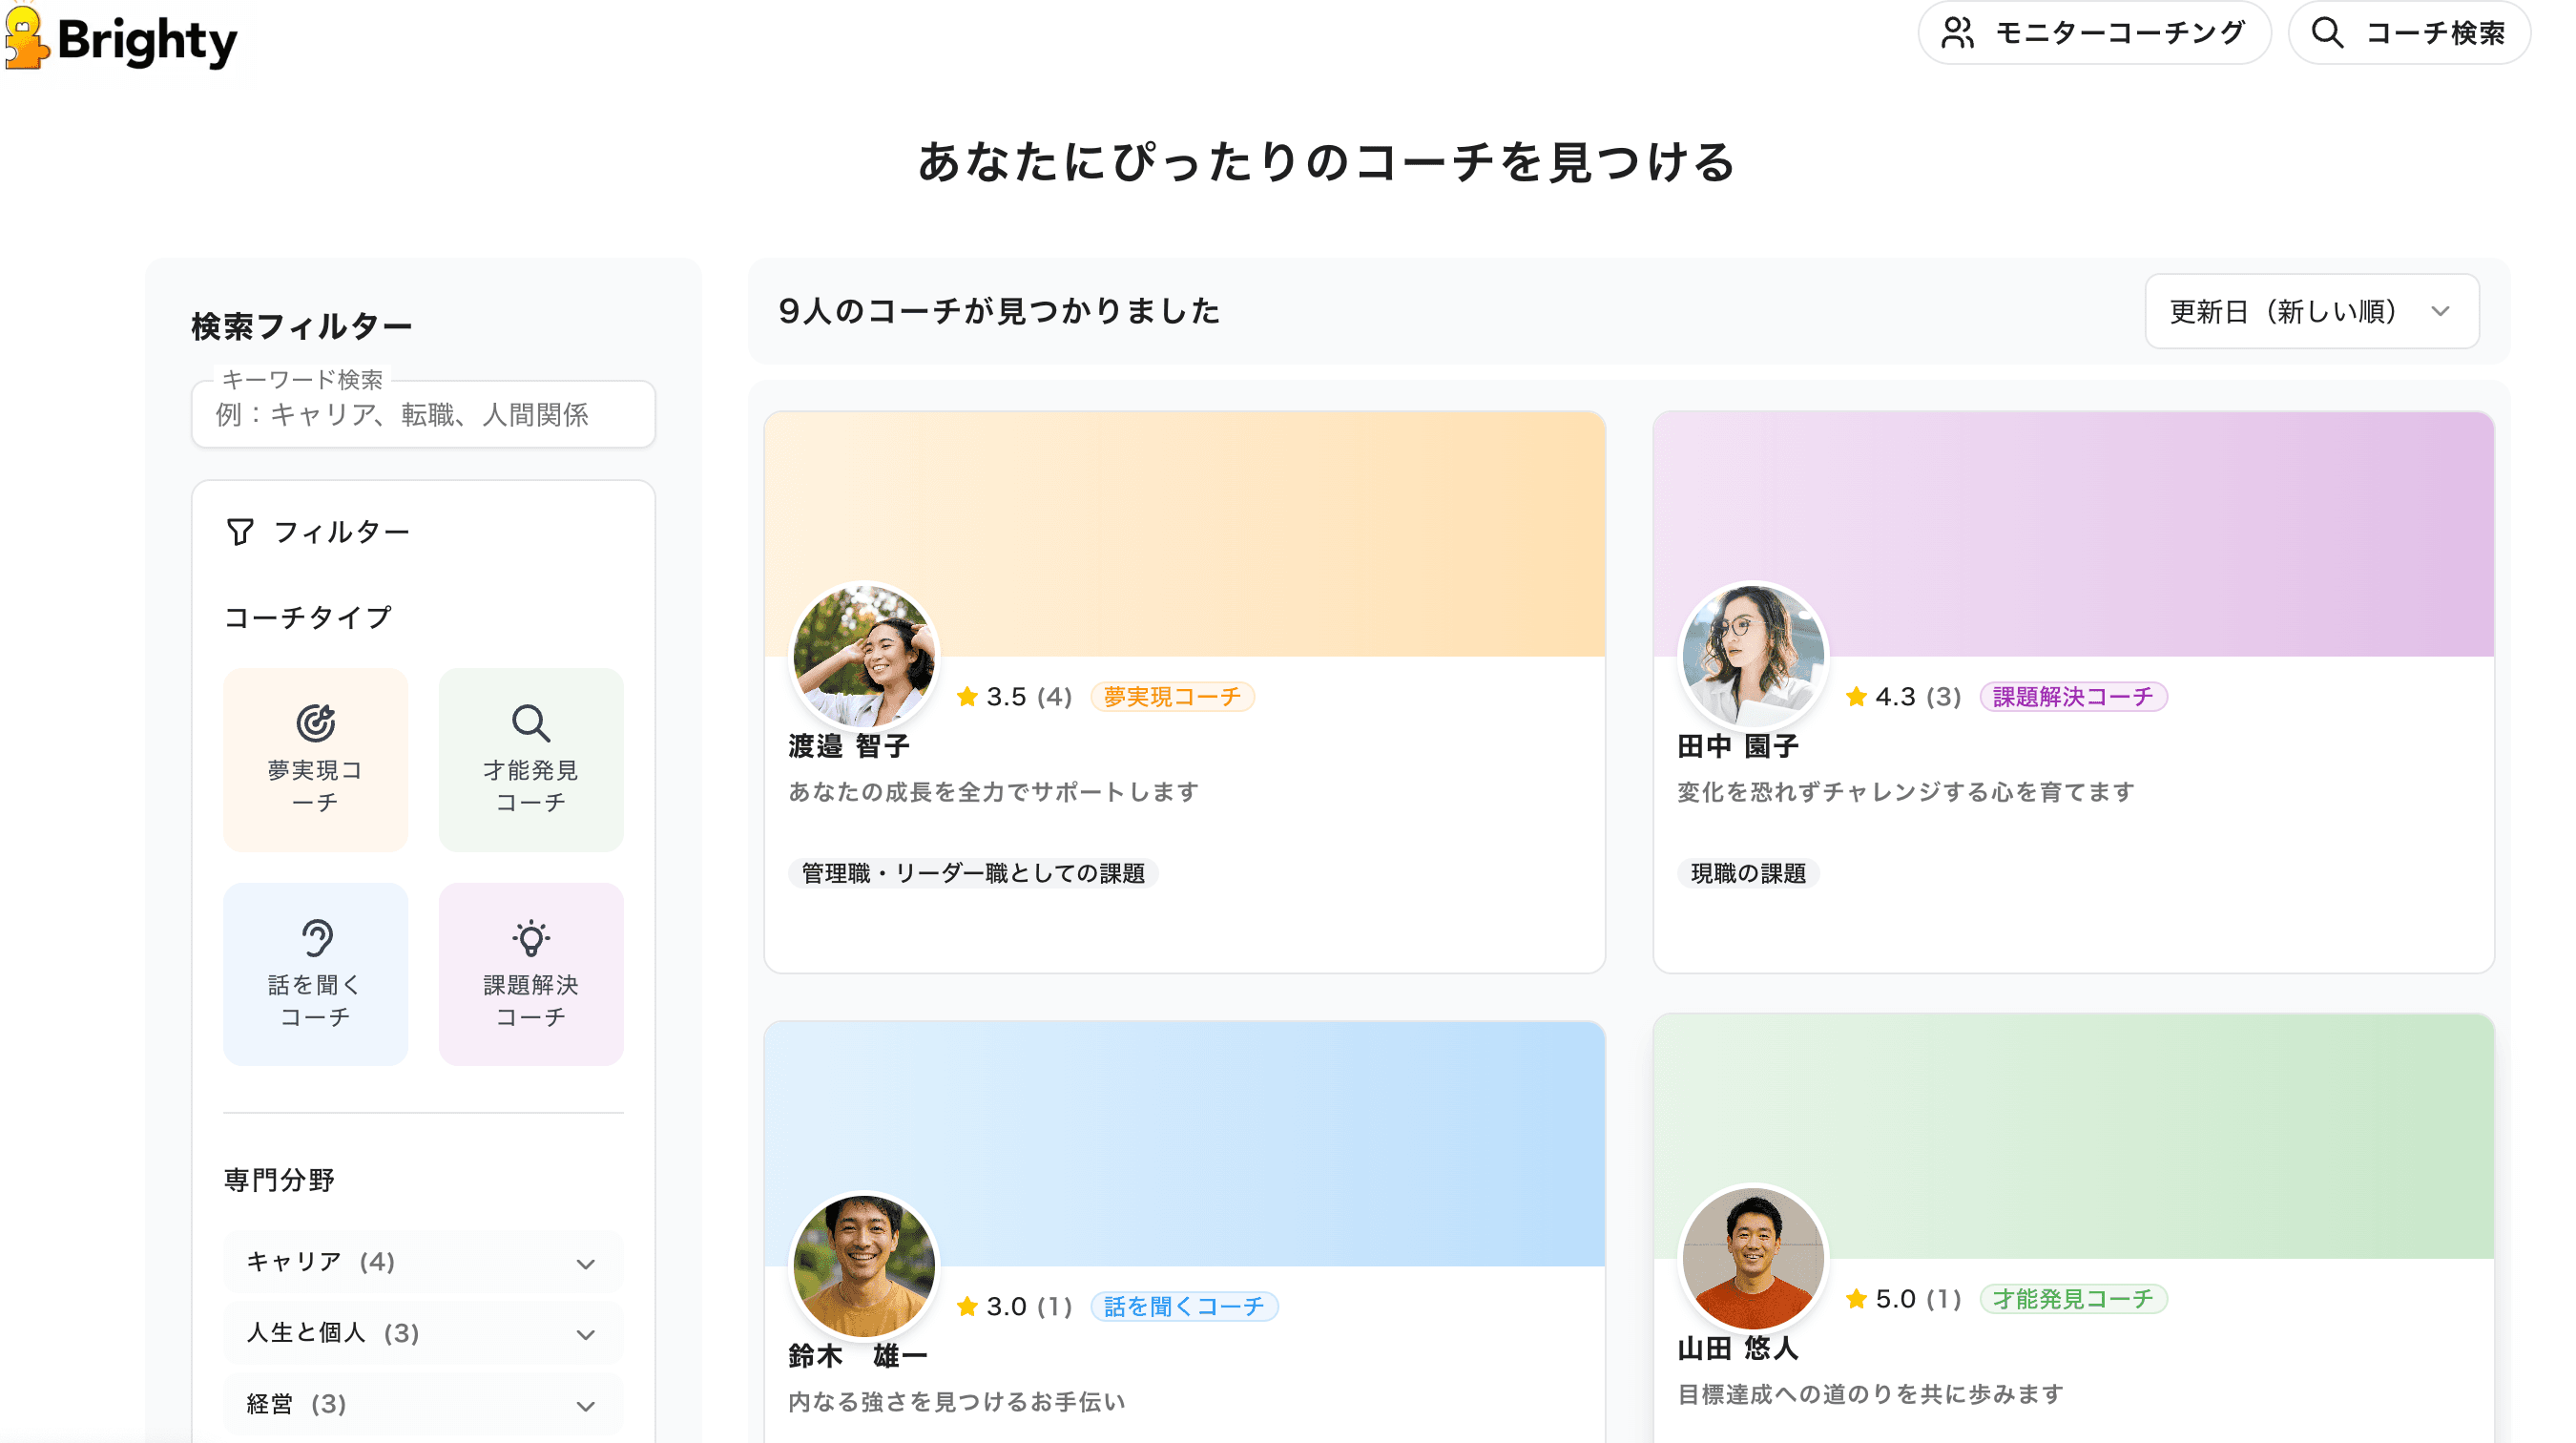The height and width of the screenshot is (1443, 2576).
Task: Click the Brighty duck logo icon
Action: coord(26,38)
